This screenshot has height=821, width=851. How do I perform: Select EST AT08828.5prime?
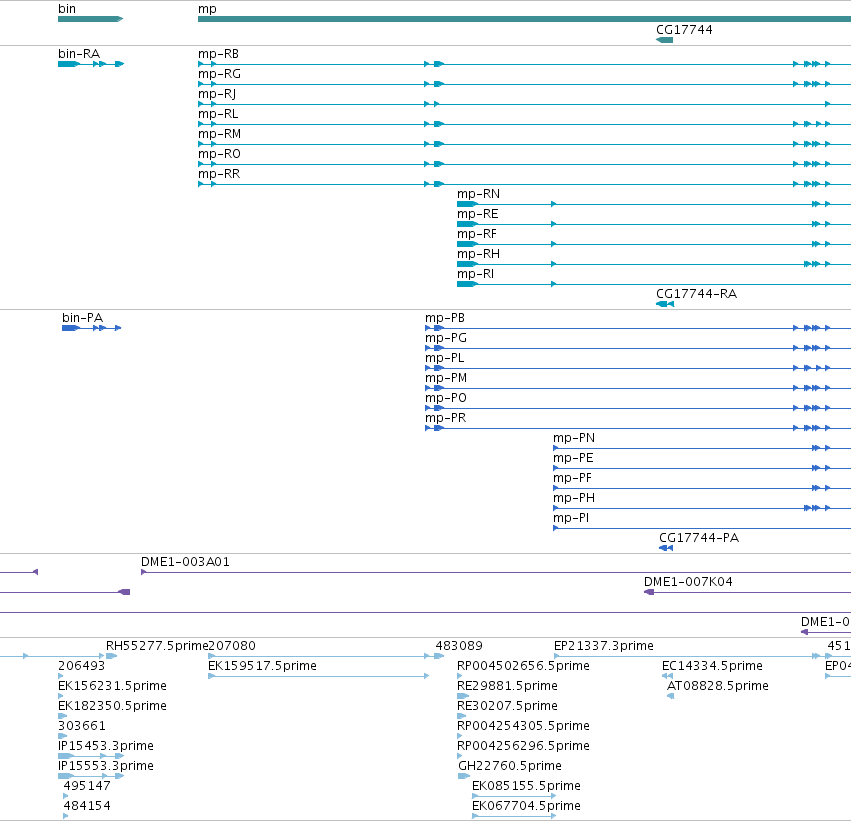tap(717, 686)
